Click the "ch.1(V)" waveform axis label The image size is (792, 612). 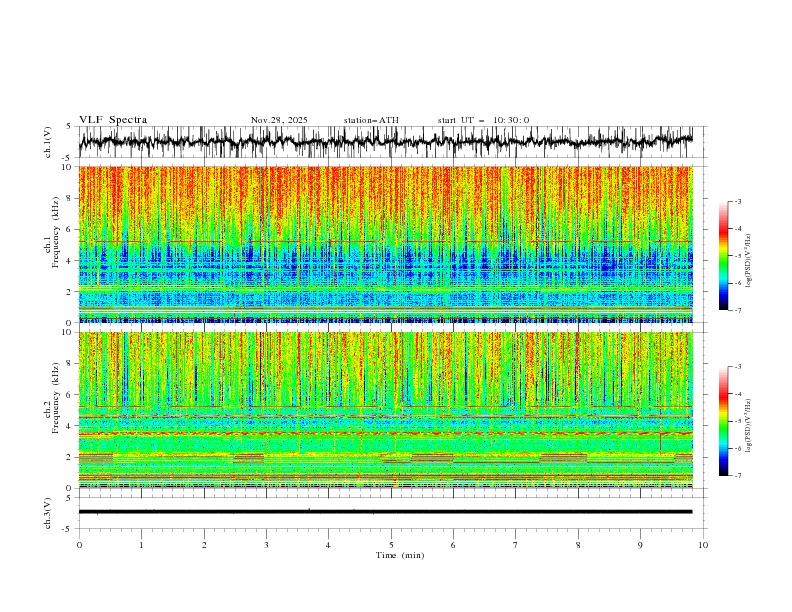point(48,142)
